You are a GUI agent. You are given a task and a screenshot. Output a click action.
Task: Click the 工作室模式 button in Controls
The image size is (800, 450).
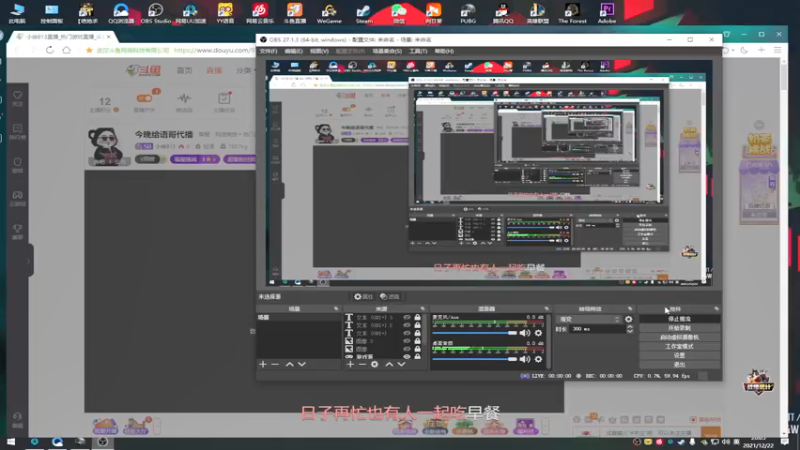(679, 346)
